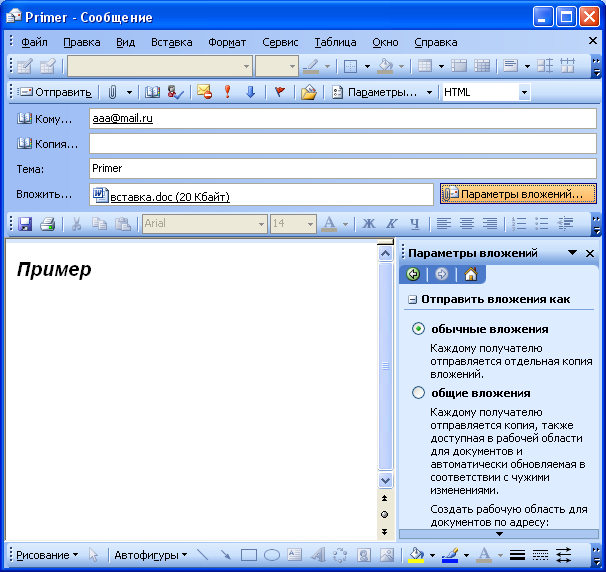Open the Вставка menu
The height and width of the screenshot is (572, 606).
172,42
